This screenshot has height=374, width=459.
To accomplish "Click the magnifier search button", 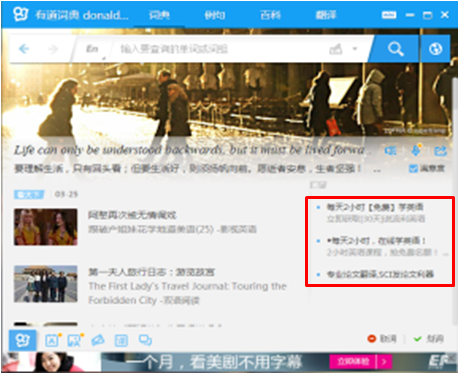I will 396,49.
